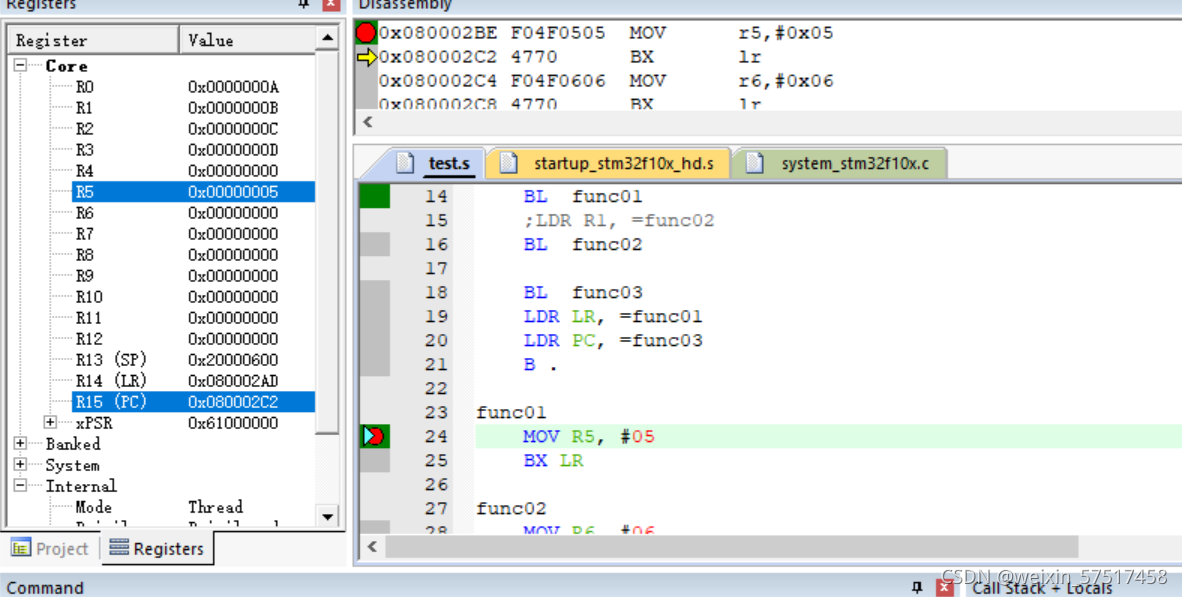This screenshot has width=1182, height=597.
Task: Collapse the Internal register group
Action: tap(20, 486)
